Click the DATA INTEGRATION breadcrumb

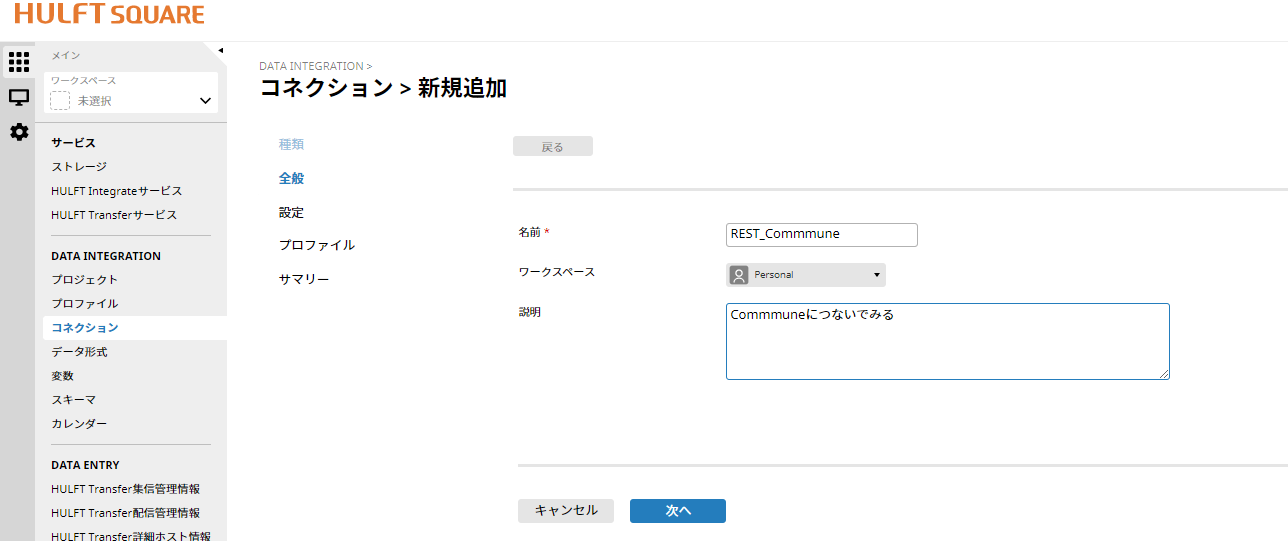click(x=311, y=66)
